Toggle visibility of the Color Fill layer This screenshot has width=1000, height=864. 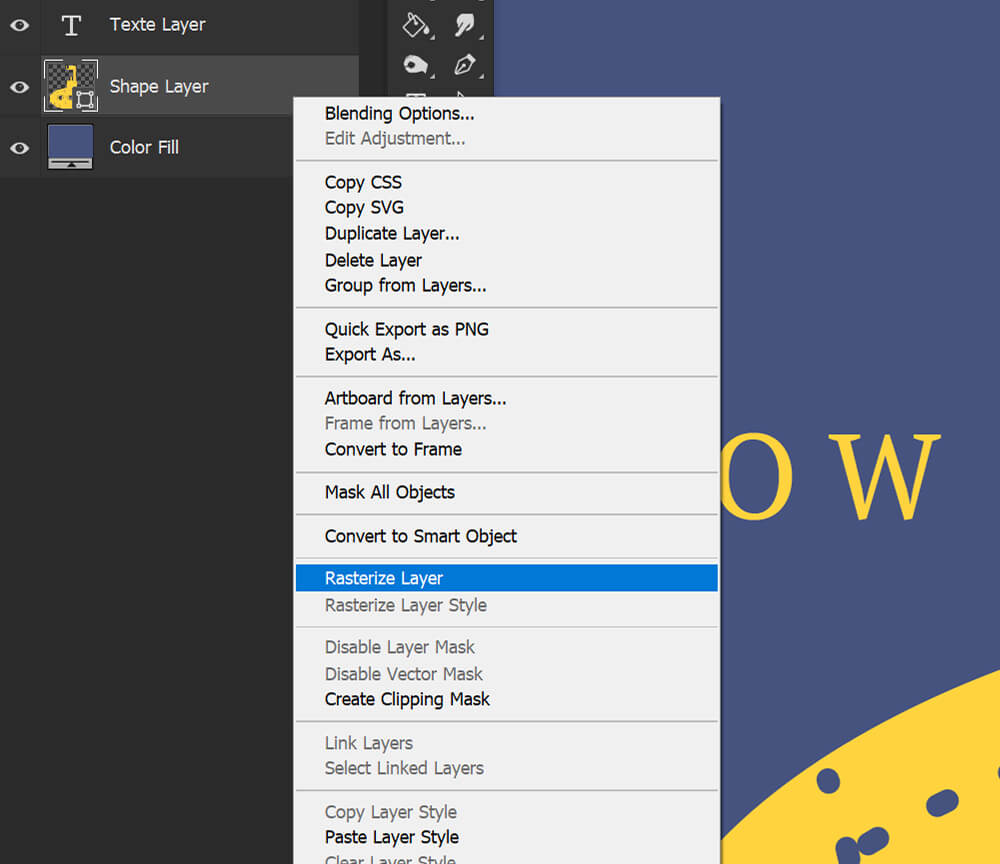point(18,146)
